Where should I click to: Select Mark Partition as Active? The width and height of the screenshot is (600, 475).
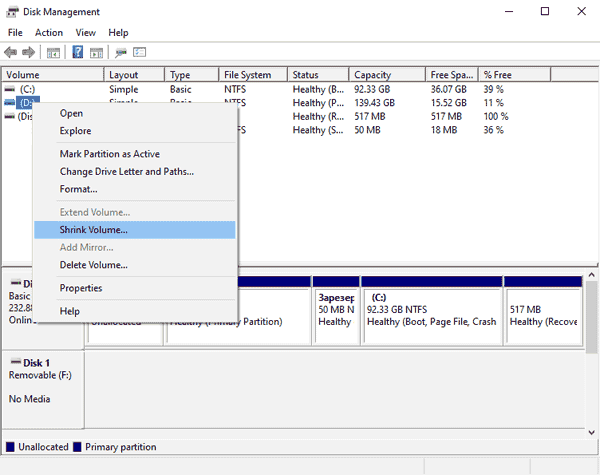tap(135, 154)
